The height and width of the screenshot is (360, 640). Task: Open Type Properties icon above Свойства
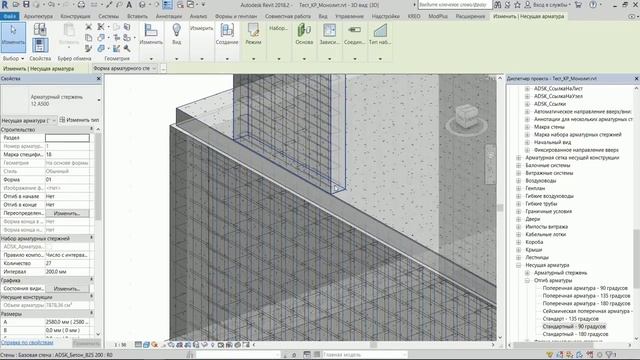pos(40,29)
